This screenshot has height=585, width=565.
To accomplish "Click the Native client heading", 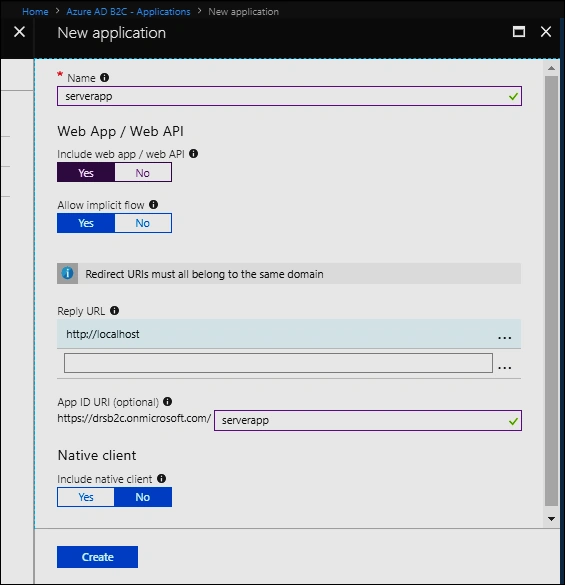I will tap(97, 455).
